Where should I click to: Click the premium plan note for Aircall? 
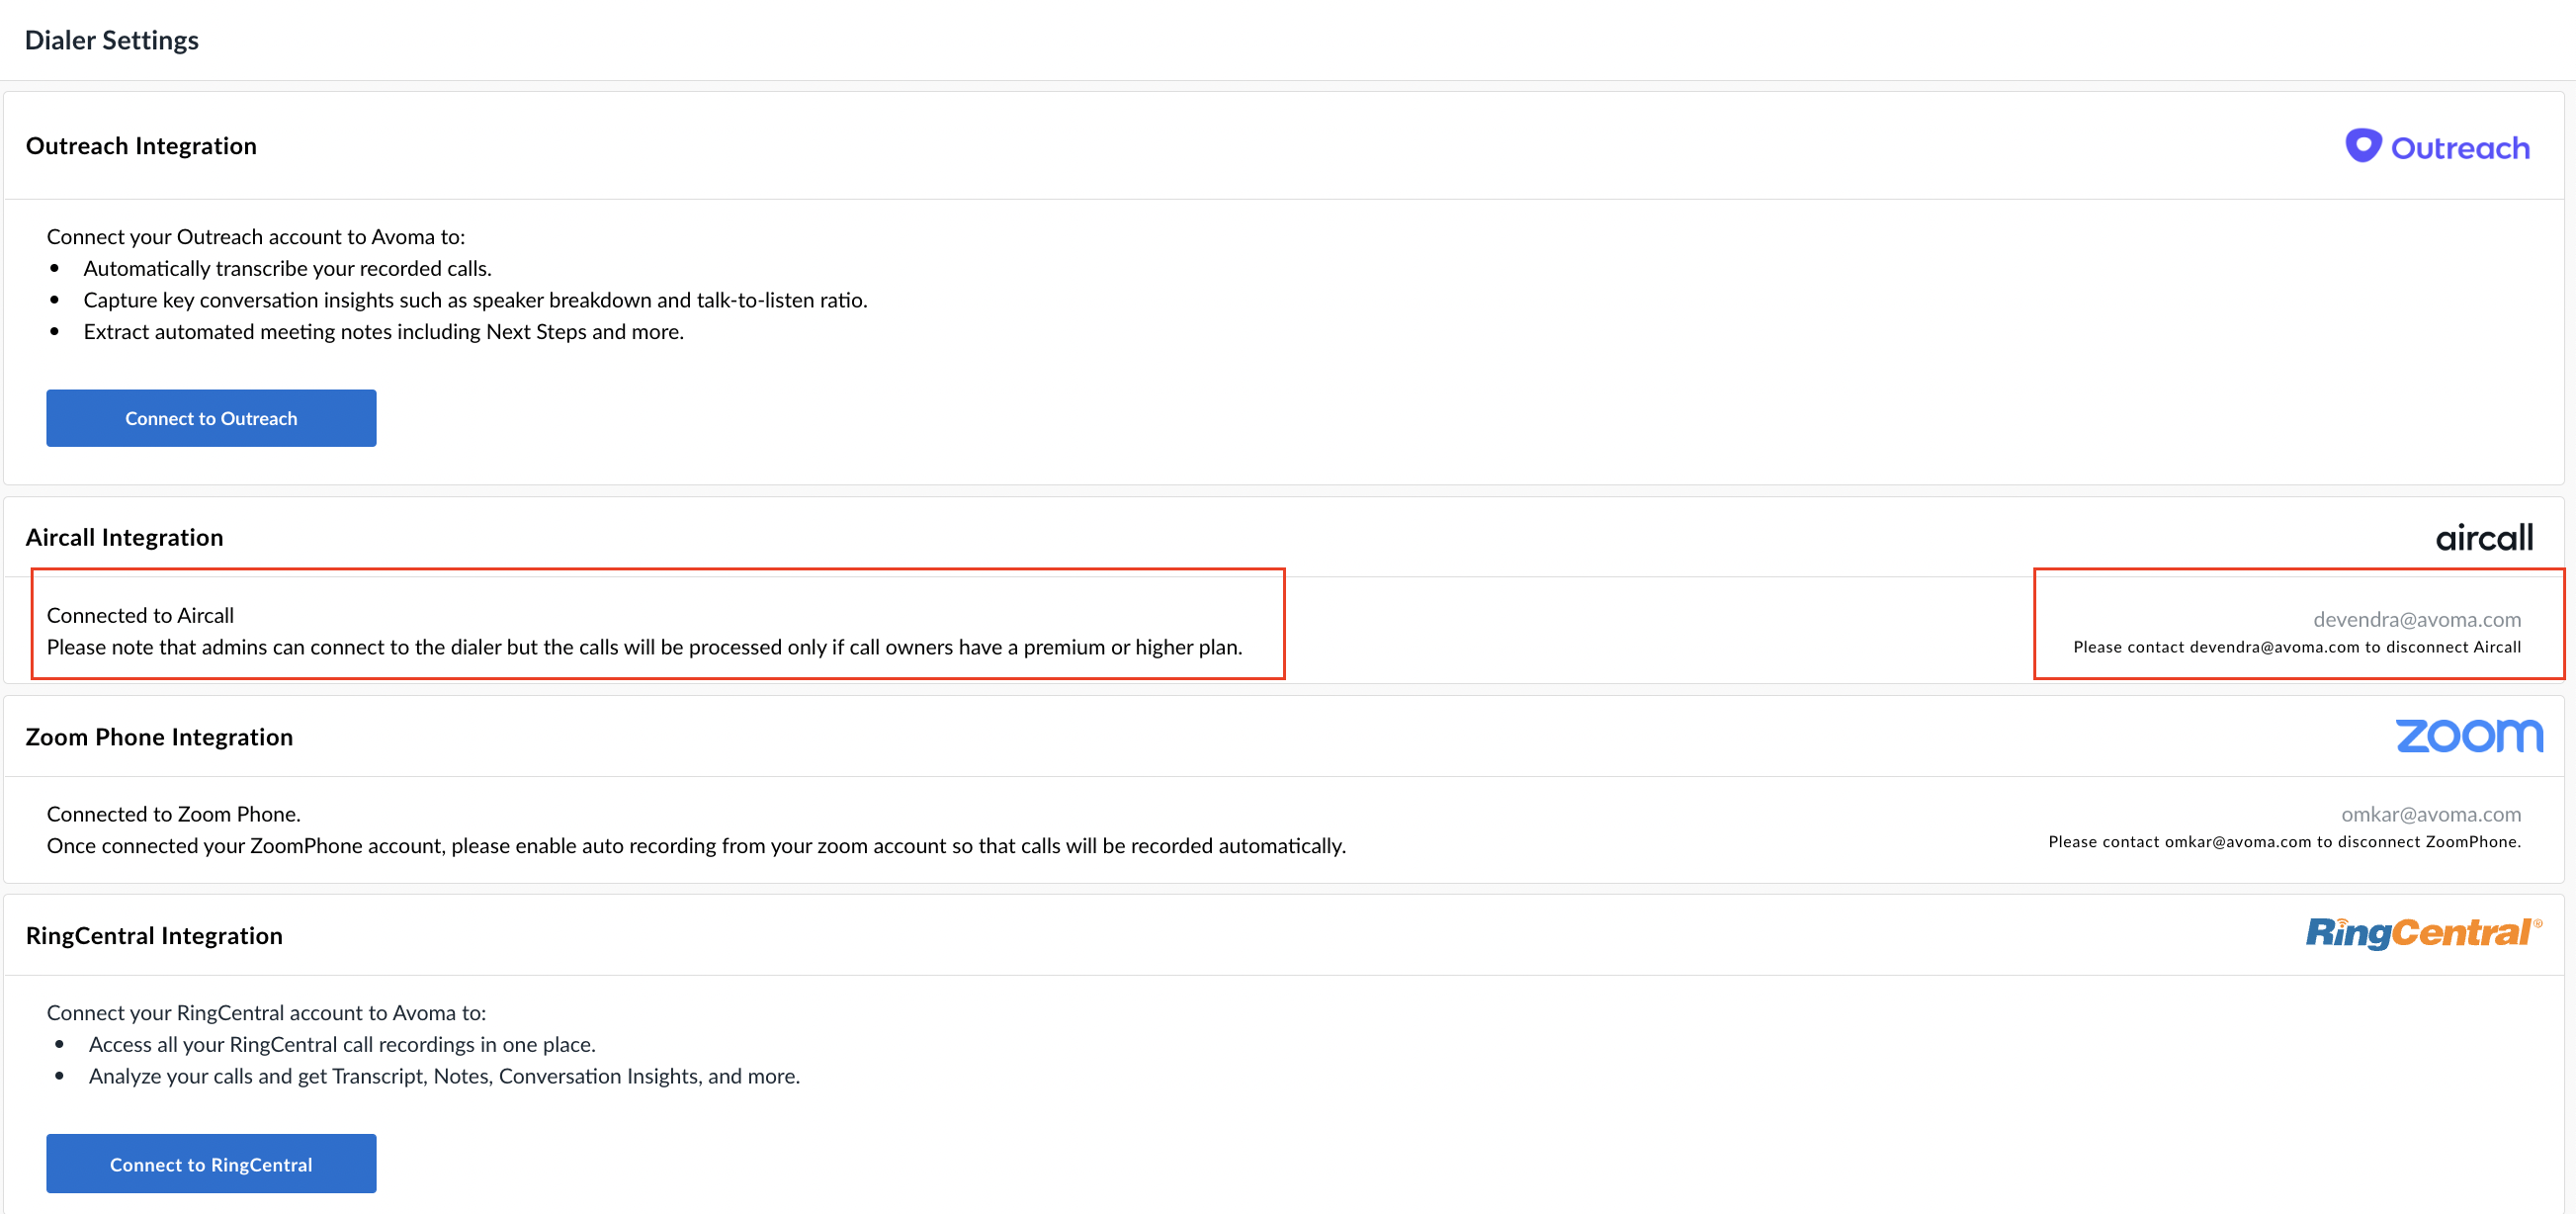tap(644, 648)
